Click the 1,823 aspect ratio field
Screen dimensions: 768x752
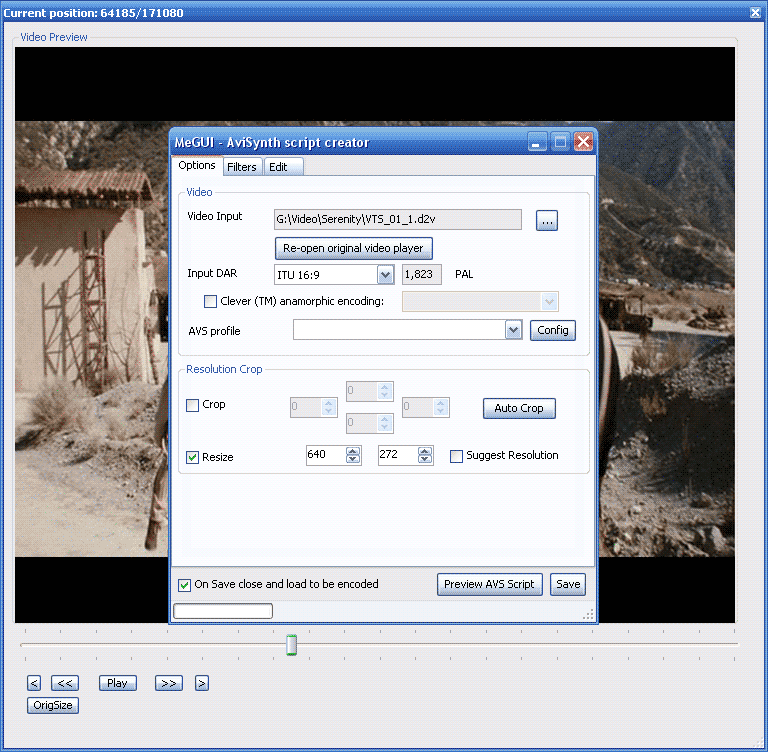[421, 274]
